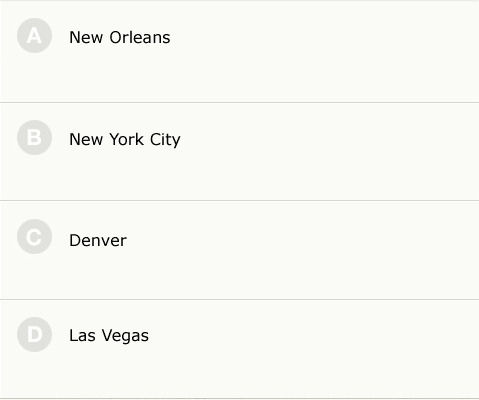Image resolution: width=479 pixels, height=400 pixels.
Task: Click the word Orleans in the first option
Action: pyautogui.click(x=140, y=37)
